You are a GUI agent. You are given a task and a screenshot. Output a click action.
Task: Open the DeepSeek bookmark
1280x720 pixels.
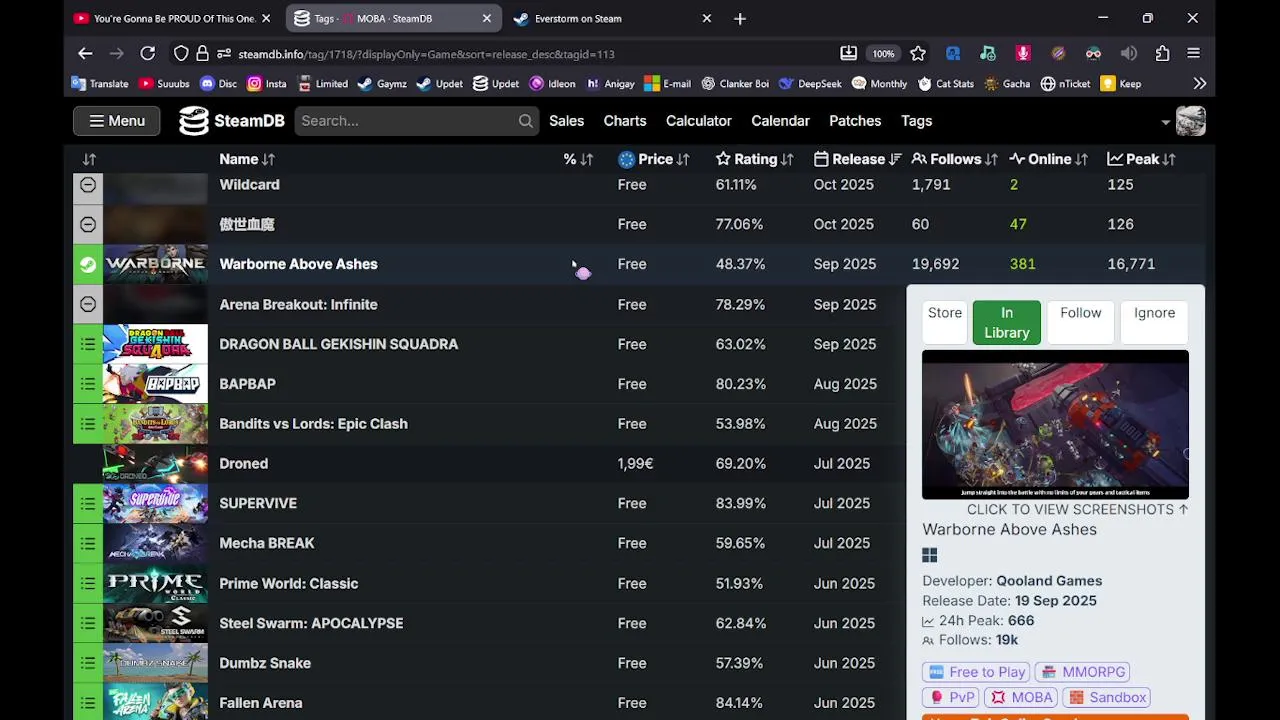pos(811,84)
